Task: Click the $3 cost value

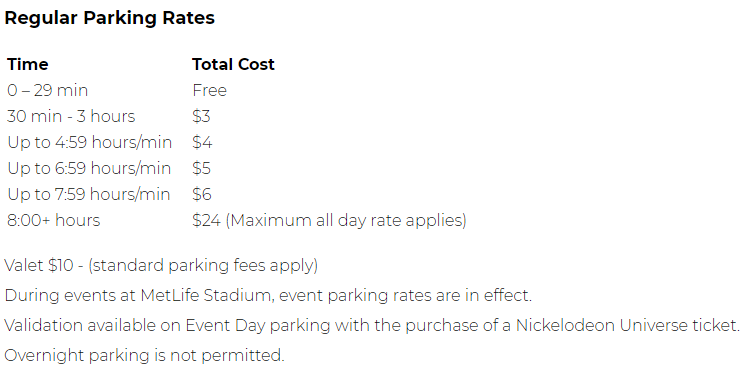Action: click(201, 116)
